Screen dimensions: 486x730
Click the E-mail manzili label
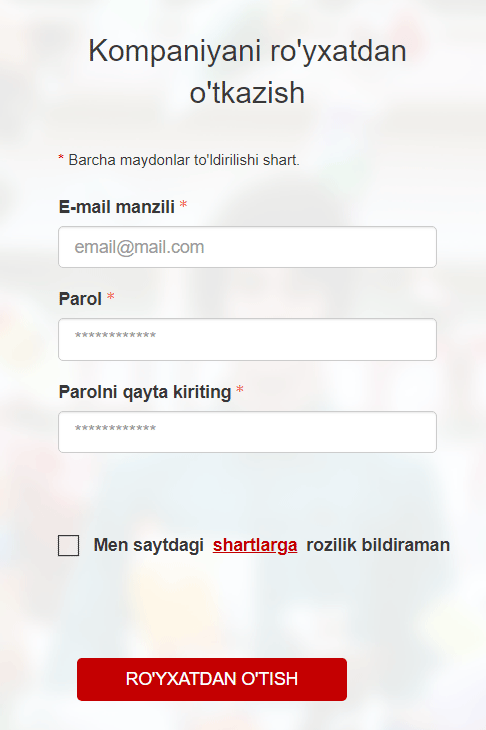[x=117, y=206]
